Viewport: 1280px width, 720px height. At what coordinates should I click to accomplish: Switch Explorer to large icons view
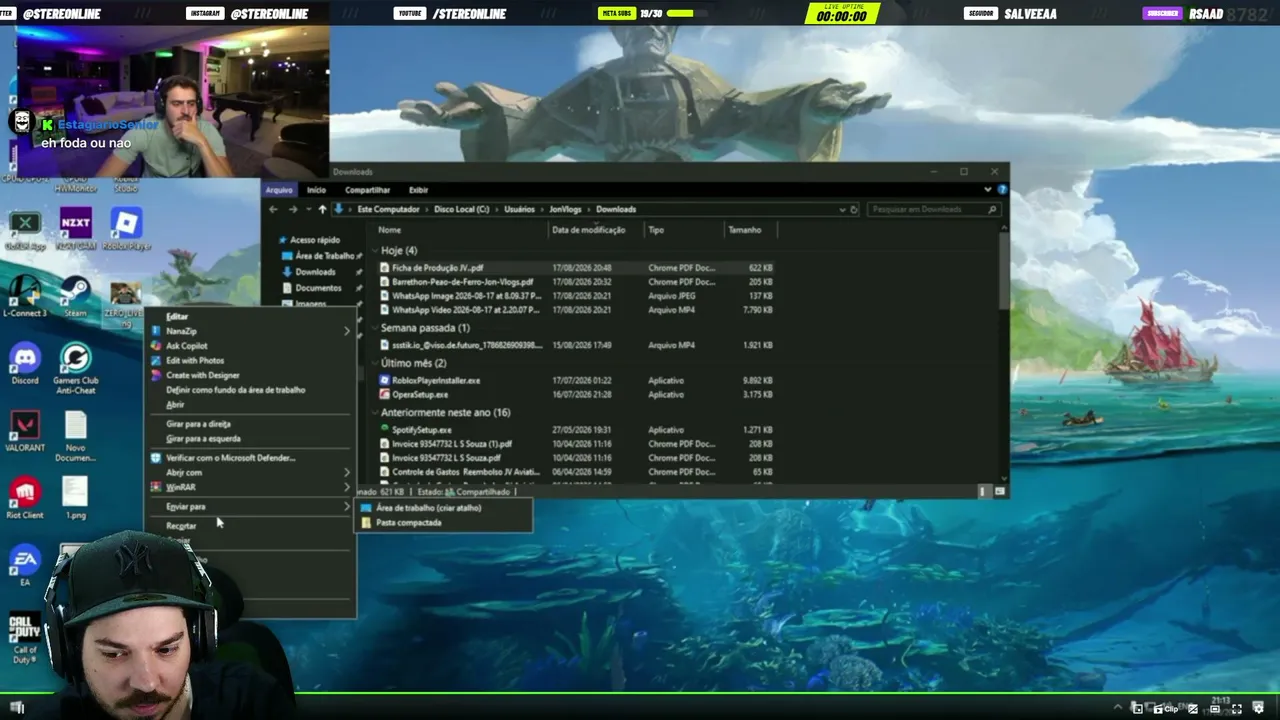click(x=999, y=491)
